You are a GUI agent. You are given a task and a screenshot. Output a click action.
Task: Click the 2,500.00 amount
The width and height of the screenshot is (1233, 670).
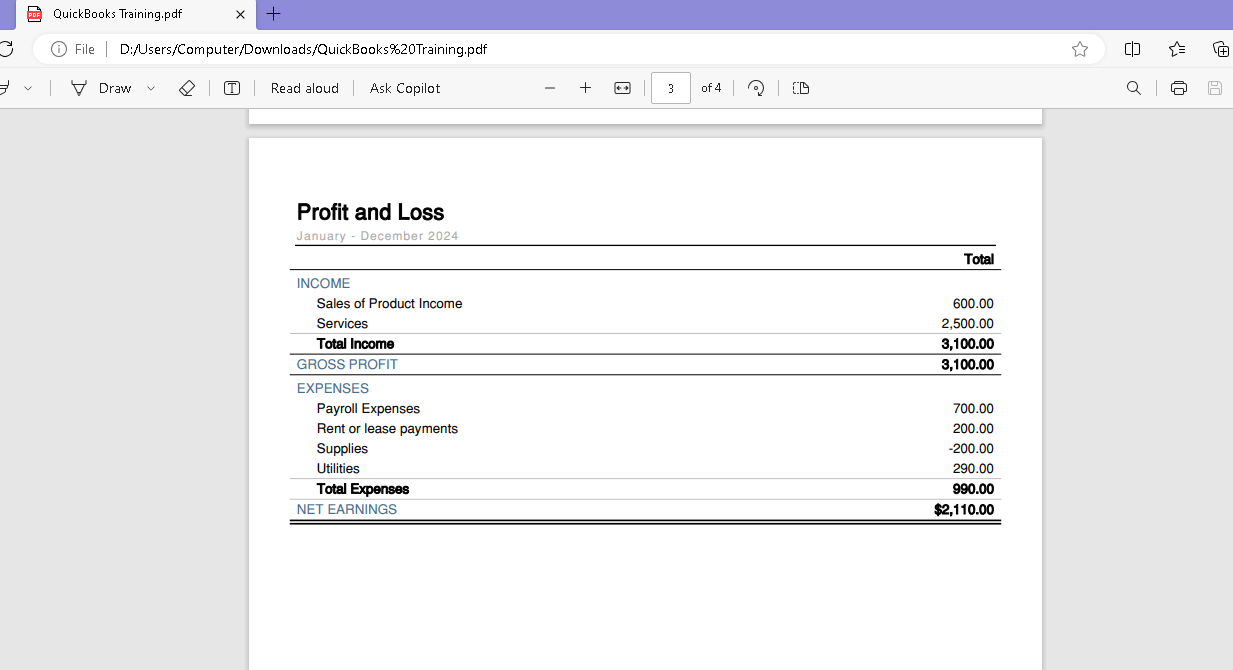tap(967, 323)
